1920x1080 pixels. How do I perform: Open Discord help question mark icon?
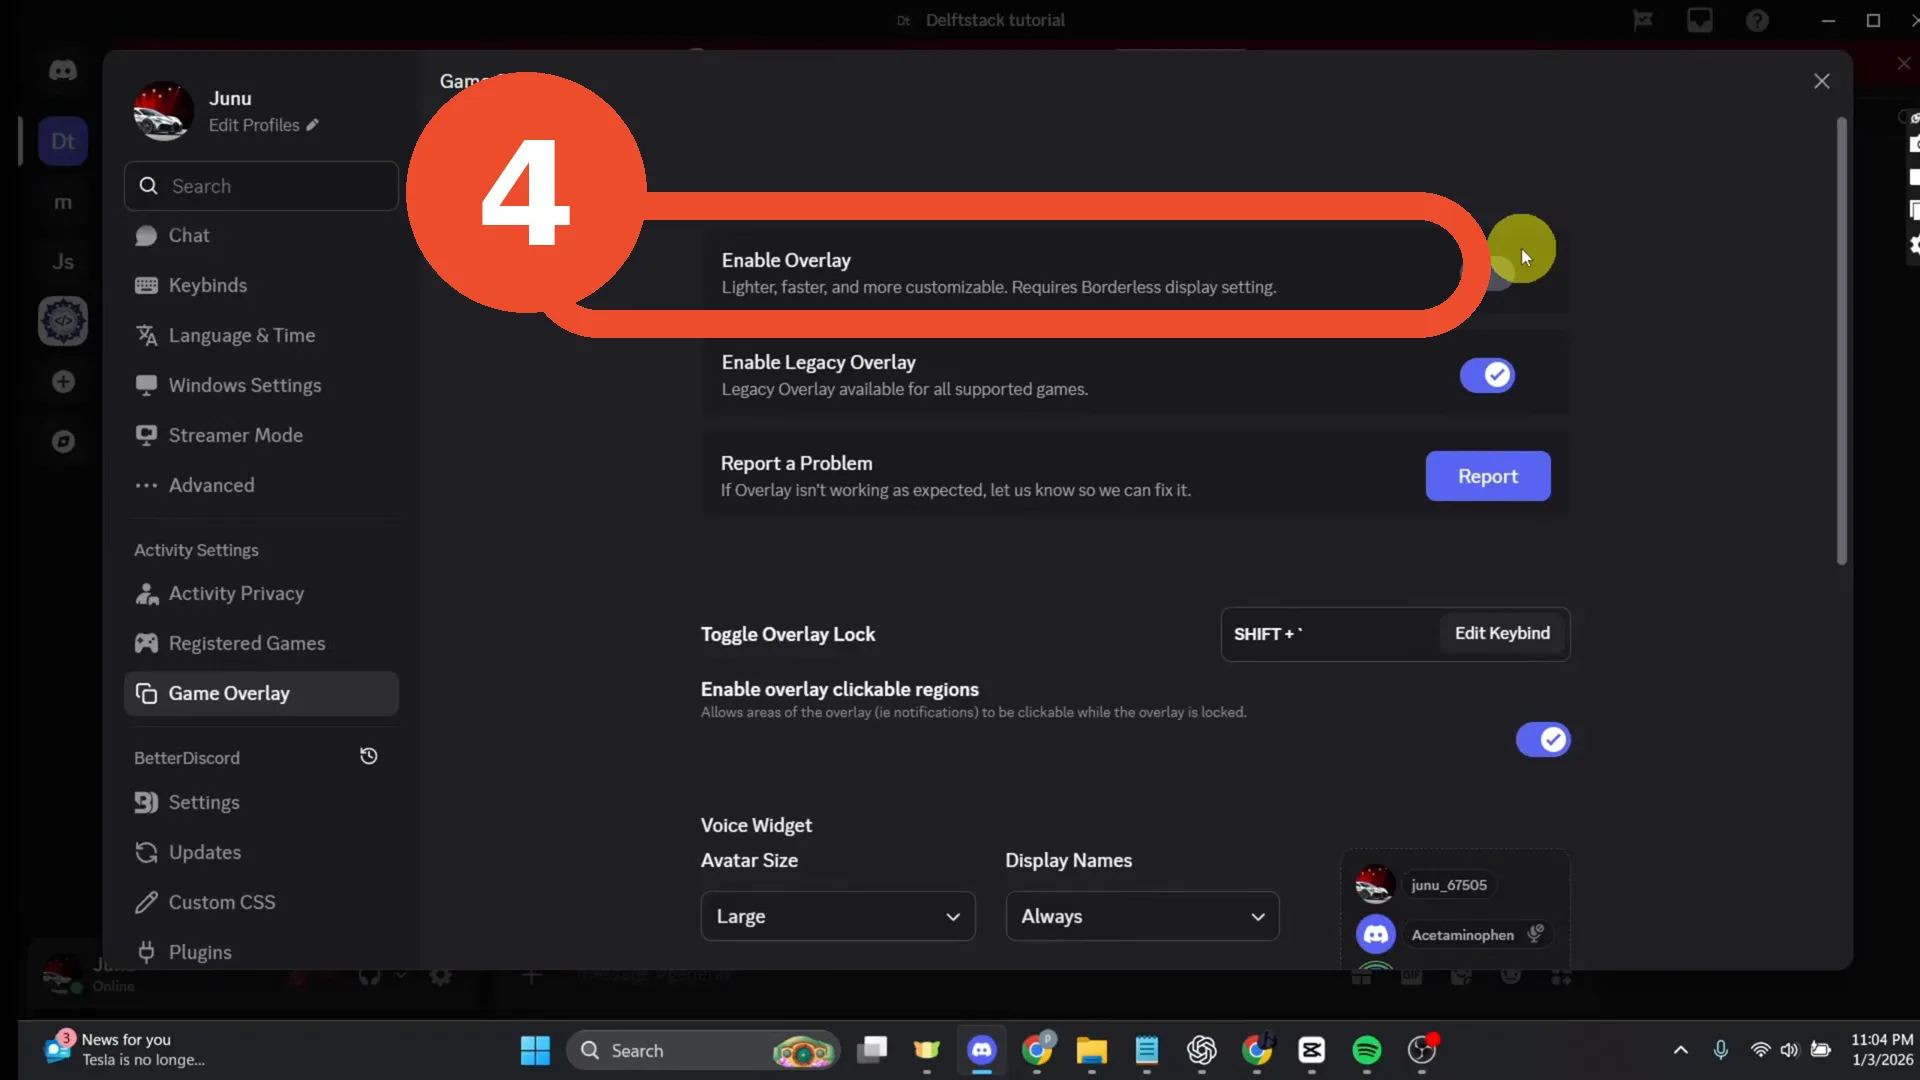point(1757,20)
